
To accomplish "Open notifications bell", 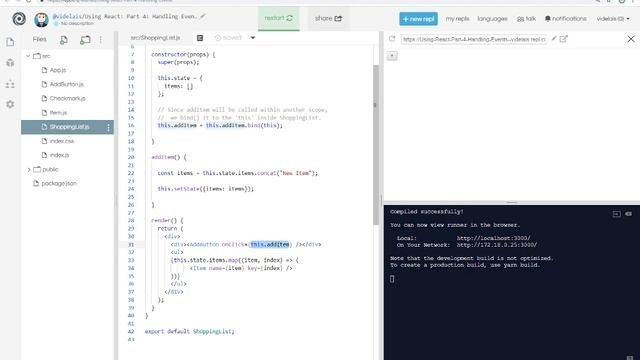I will (x=566, y=19).
